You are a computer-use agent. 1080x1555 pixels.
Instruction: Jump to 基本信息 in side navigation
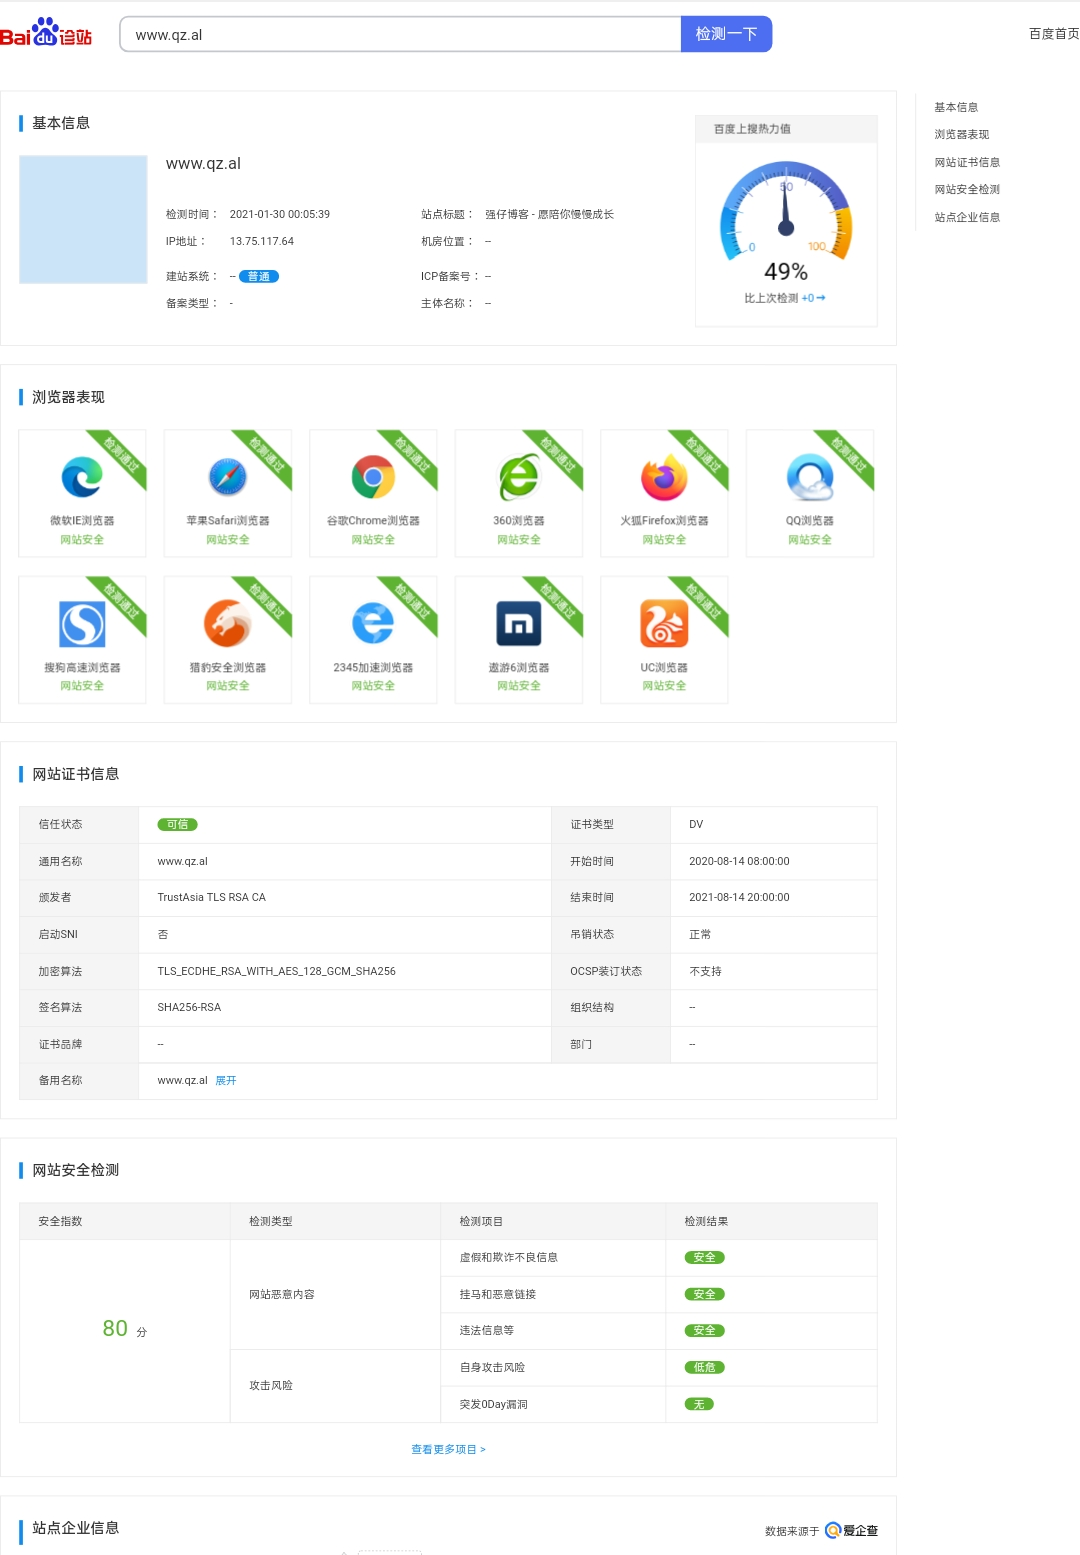(x=956, y=107)
